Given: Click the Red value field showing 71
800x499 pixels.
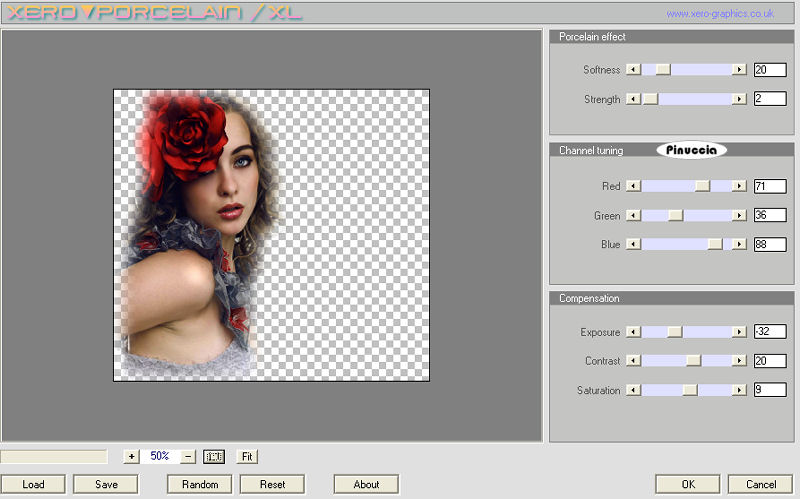Looking at the screenshot, I should [x=770, y=186].
